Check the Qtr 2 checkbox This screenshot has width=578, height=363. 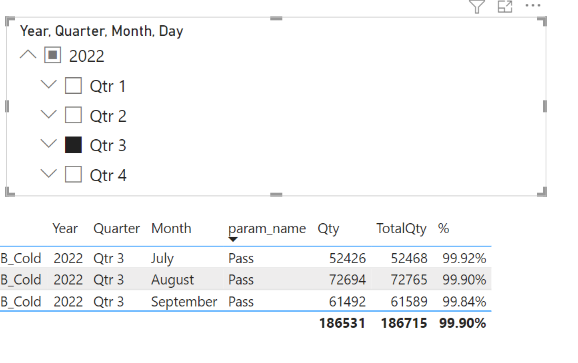point(73,115)
